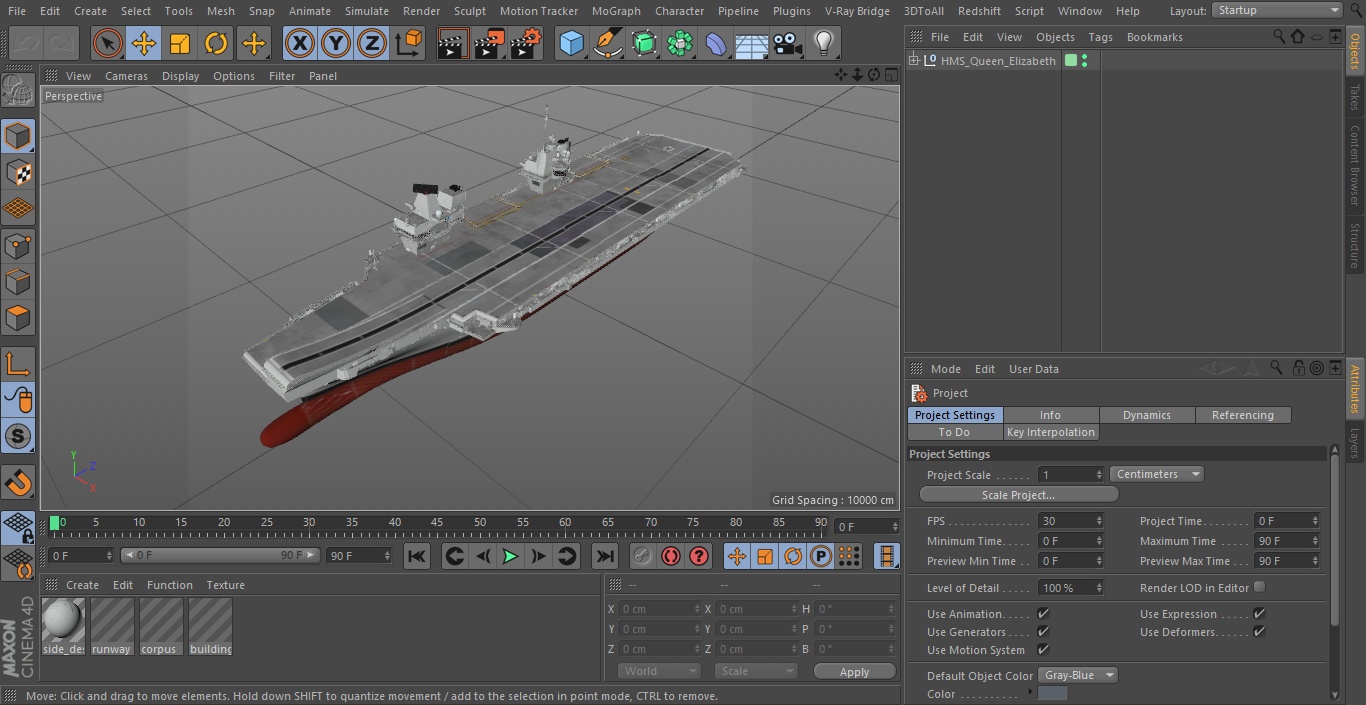Open the Layout Startup dropdown
Screen dimensions: 1366x705
tap(1277, 10)
